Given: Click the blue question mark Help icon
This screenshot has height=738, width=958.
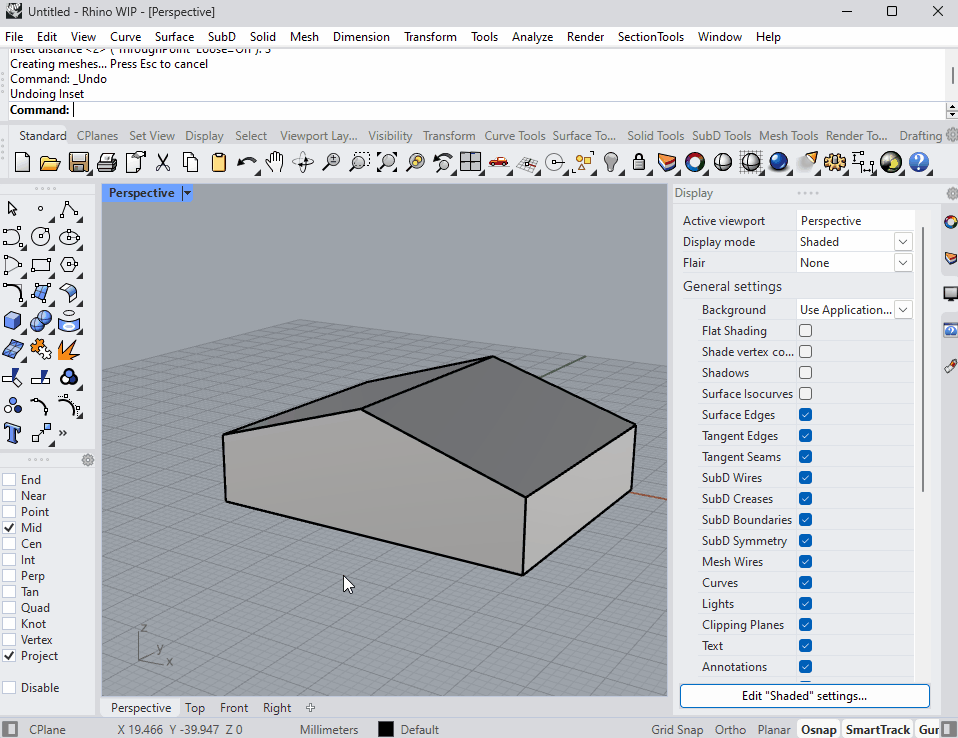Looking at the screenshot, I should pyautogui.click(x=919, y=163).
